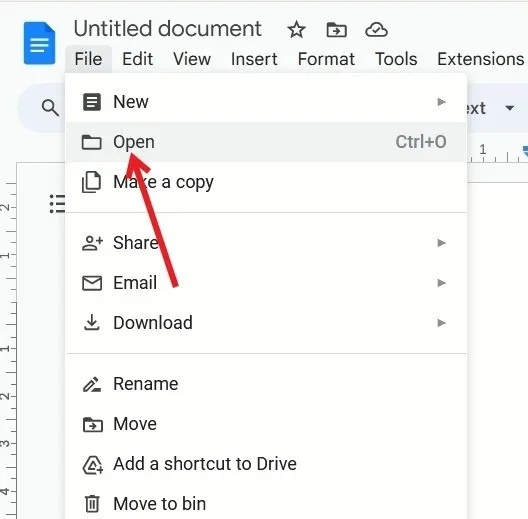Click the Drive shortcut icon
Screen dimensions: 528x519
(93, 465)
